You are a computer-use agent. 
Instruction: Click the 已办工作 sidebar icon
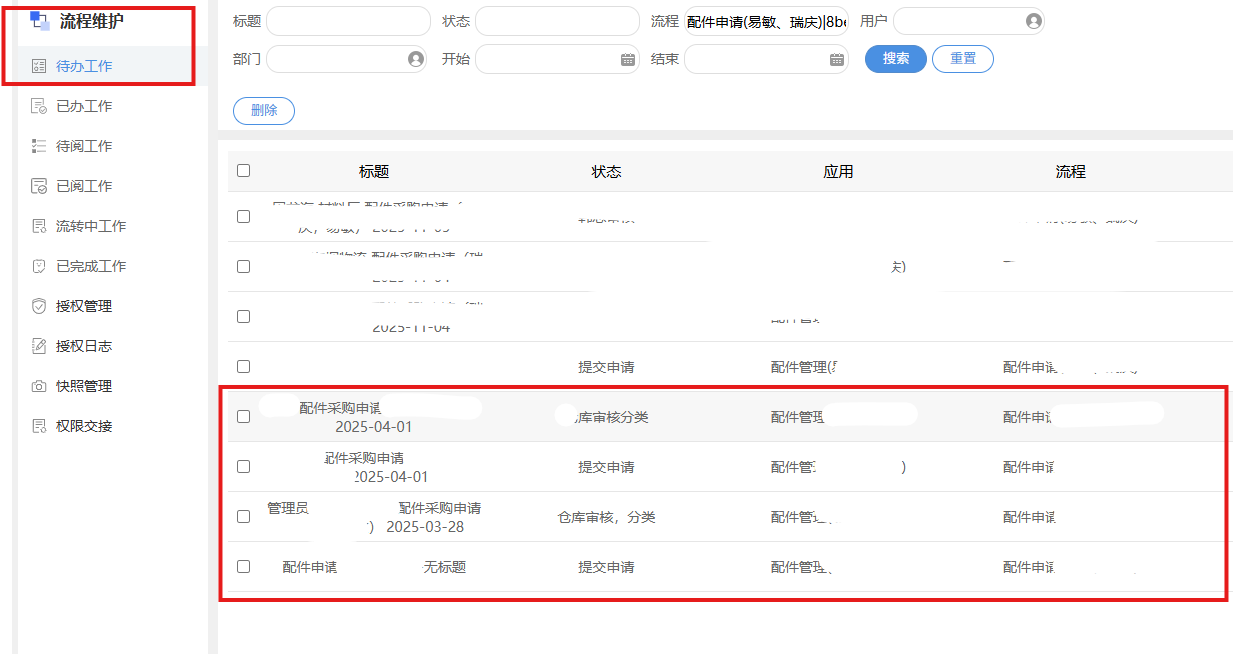[39, 106]
